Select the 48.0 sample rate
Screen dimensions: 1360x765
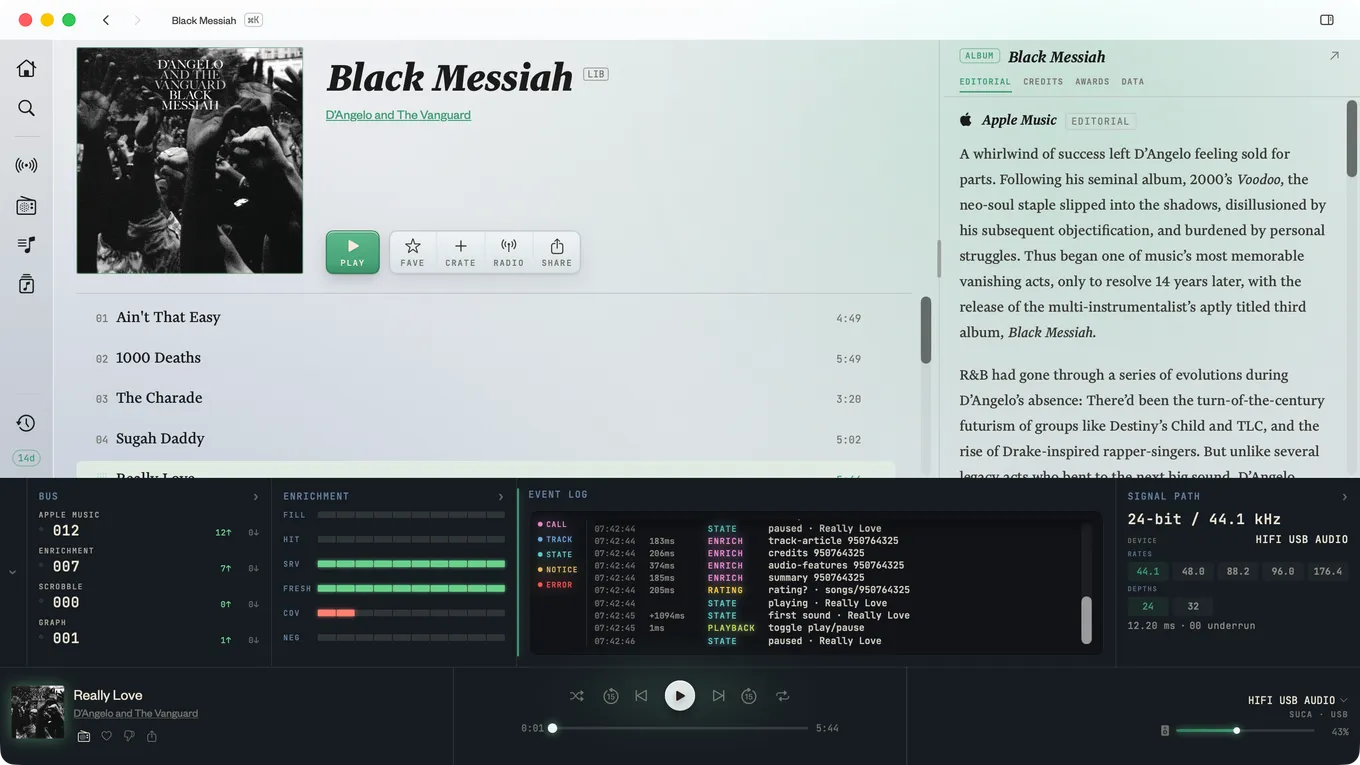pos(1193,572)
